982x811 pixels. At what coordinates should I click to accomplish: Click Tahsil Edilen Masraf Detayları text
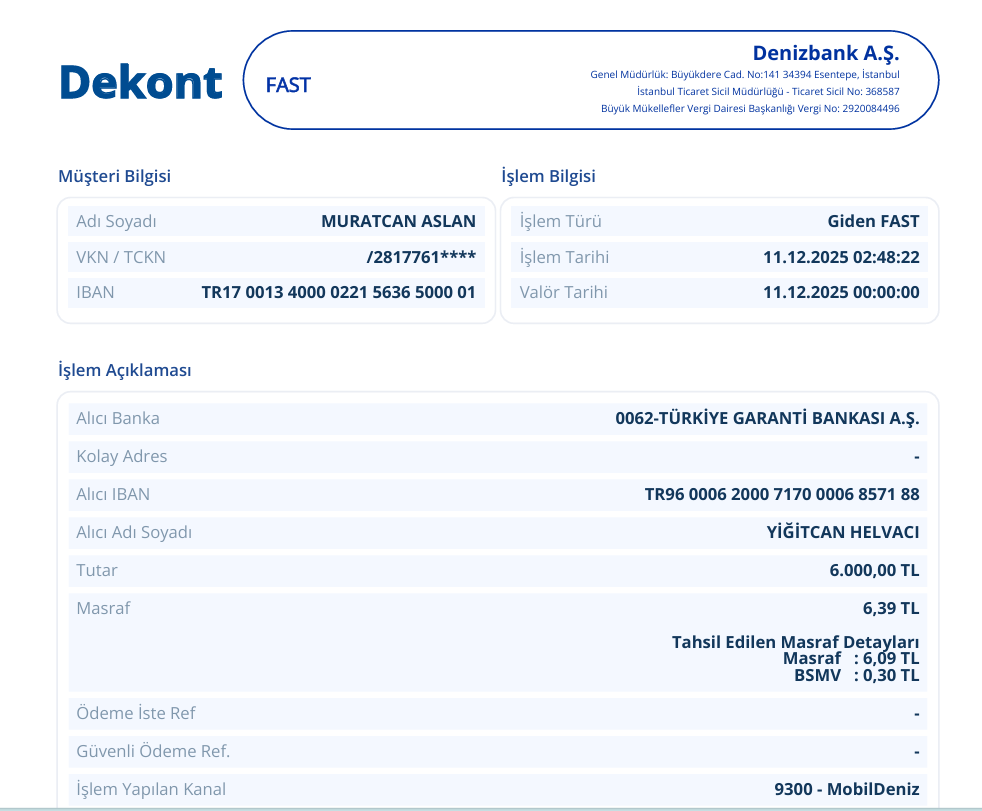pos(795,643)
